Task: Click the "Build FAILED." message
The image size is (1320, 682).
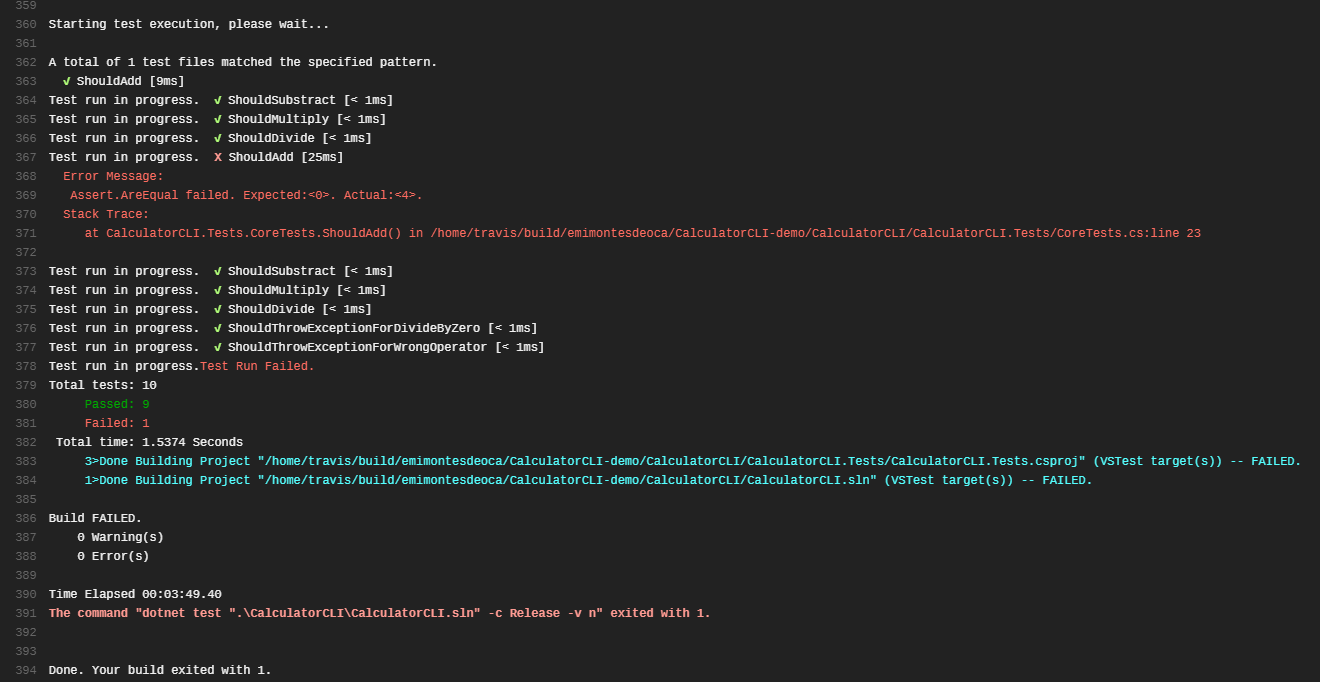Action: 95,518
